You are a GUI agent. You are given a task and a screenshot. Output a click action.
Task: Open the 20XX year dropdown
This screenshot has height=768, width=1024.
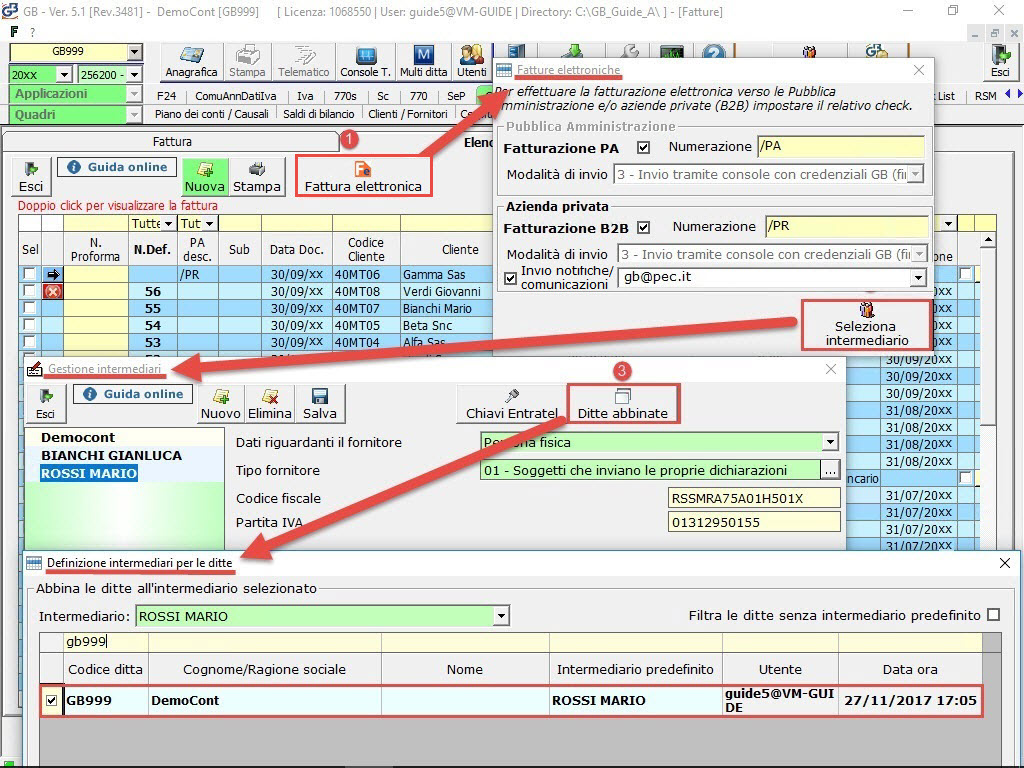[64, 74]
